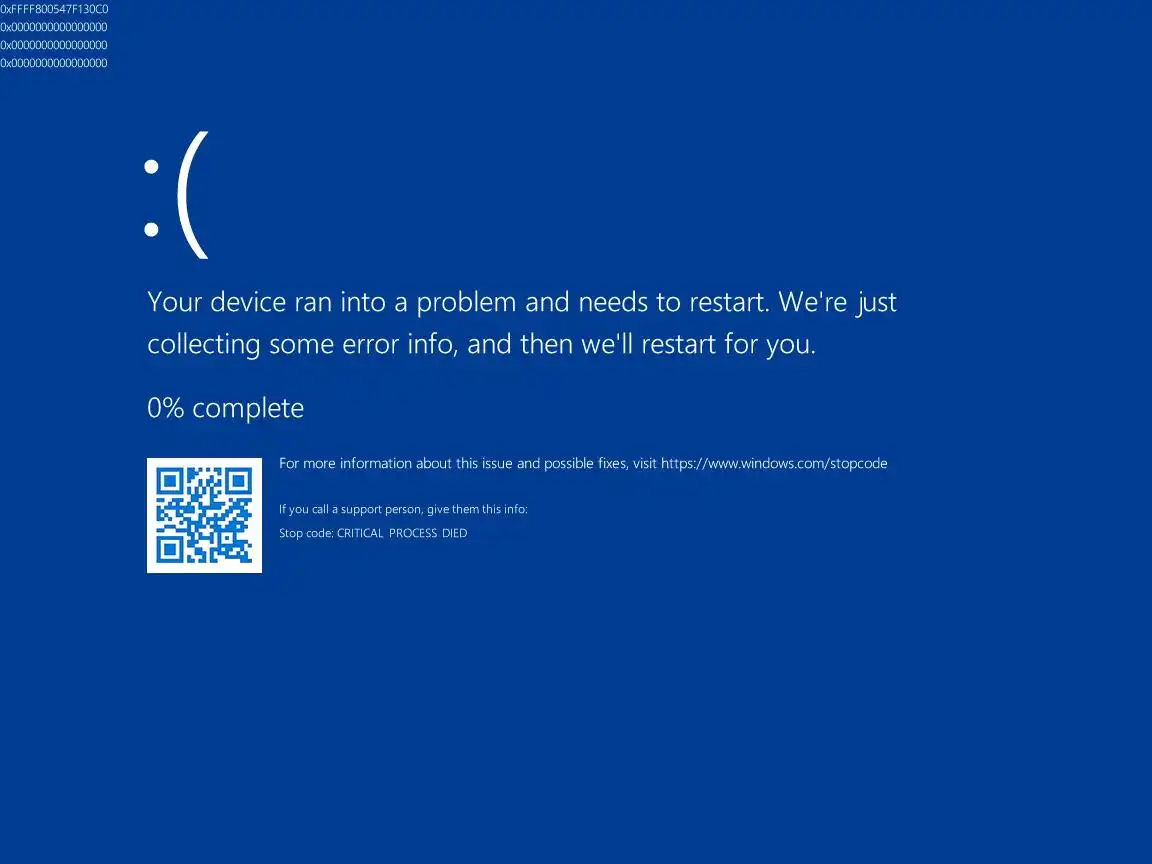Click the QR code image
The image size is (1152, 864).
click(204, 515)
